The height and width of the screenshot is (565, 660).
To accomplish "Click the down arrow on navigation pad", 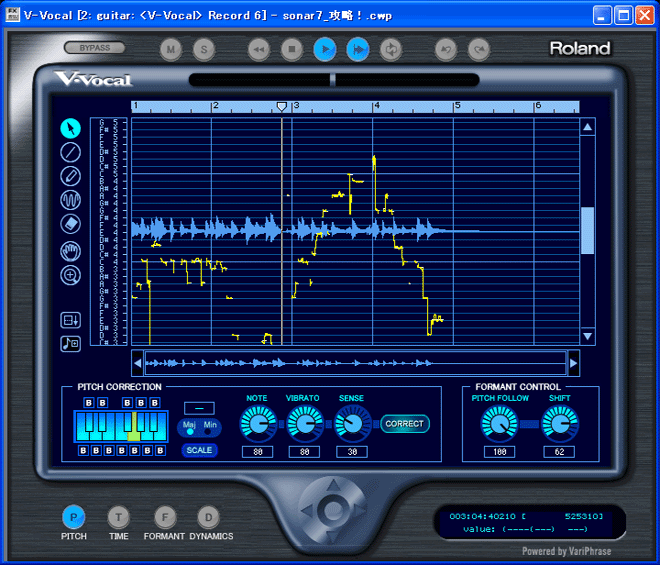I will [x=333, y=537].
